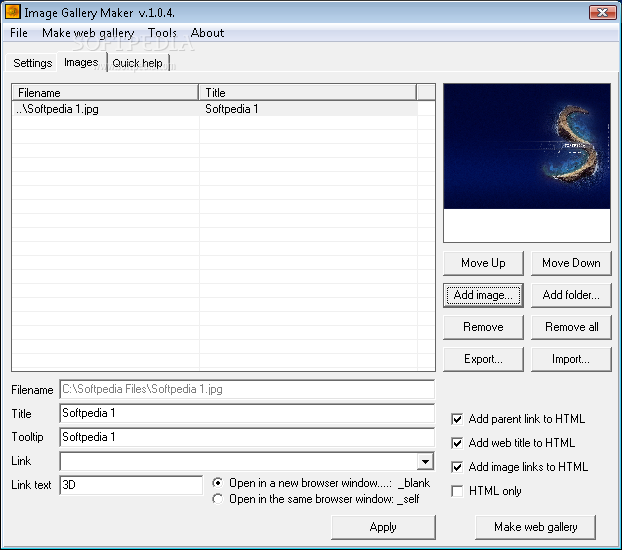Toggle Add web title to HTML checkbox
This screenshot has height=550, width=622.
(457, 443)
